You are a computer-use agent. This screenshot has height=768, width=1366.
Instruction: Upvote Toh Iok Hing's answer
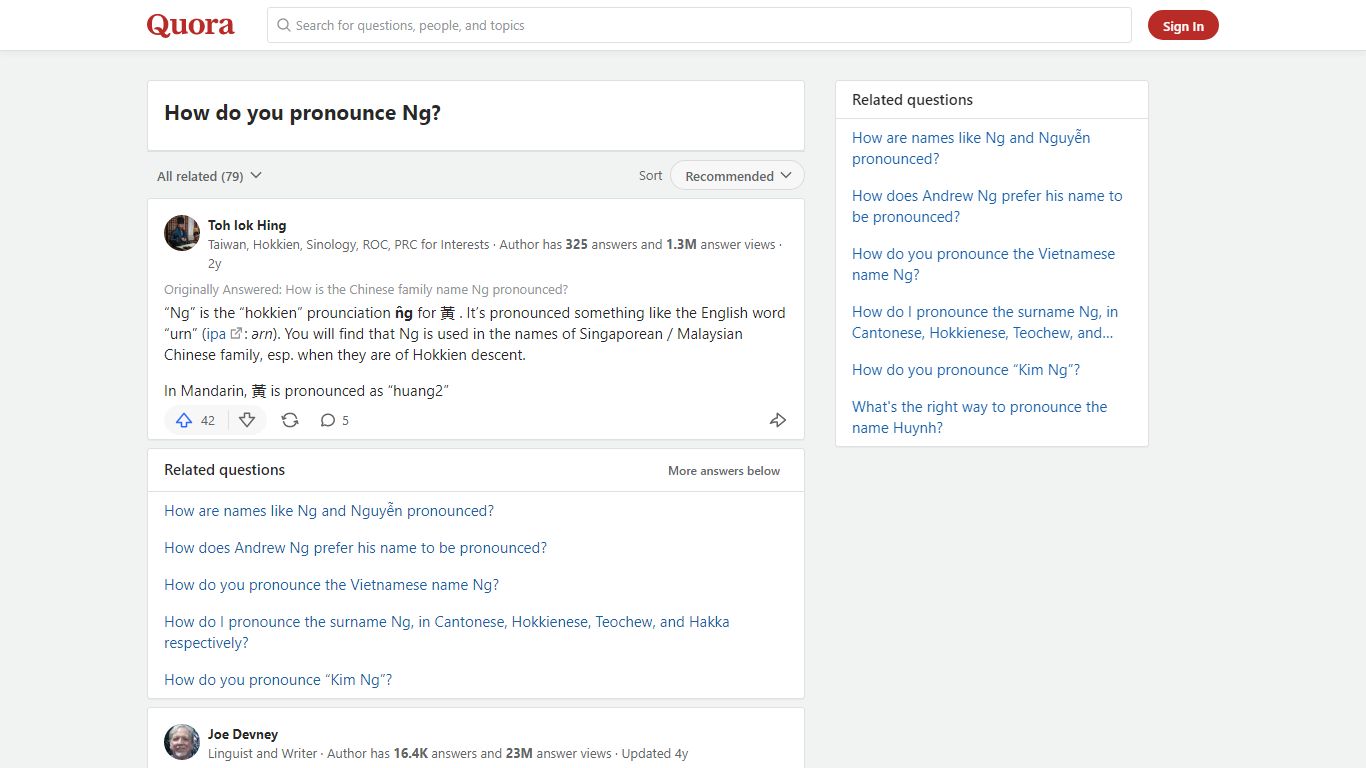tap(196, 420)
